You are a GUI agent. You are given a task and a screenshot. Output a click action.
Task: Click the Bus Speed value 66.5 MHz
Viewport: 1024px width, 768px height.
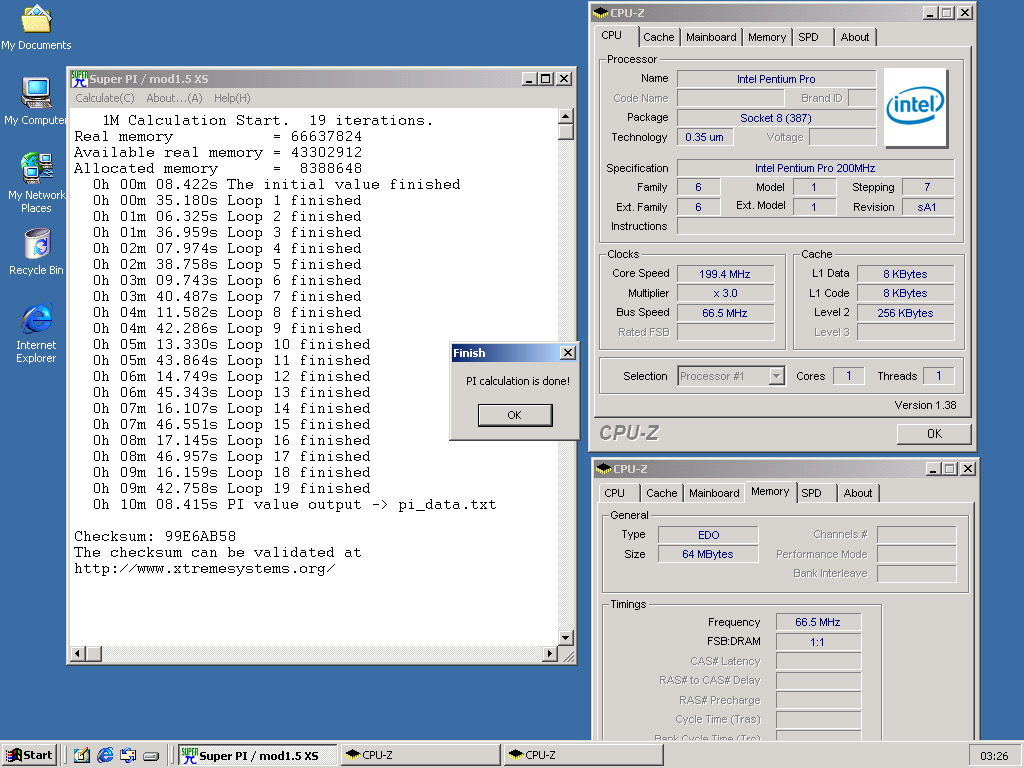(x=725, y=313)
